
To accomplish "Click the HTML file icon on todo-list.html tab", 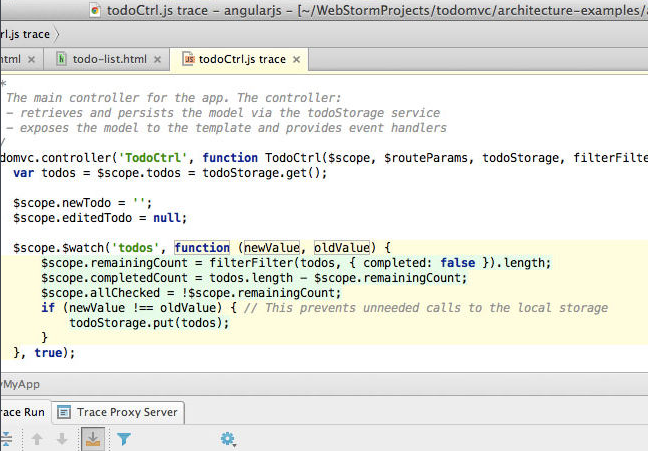I will point(62,59).
